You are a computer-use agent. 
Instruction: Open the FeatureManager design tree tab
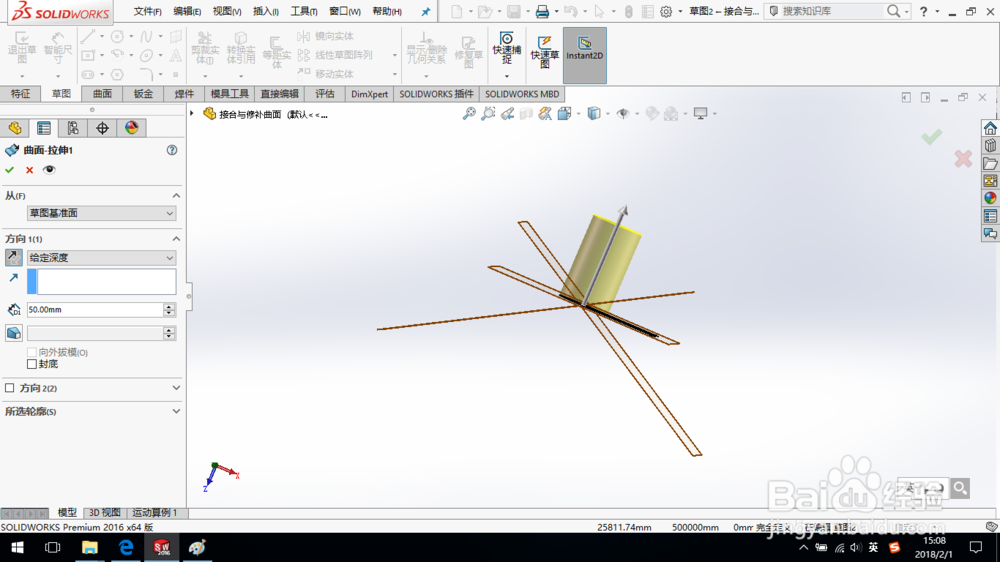click(x=15, y=128)
